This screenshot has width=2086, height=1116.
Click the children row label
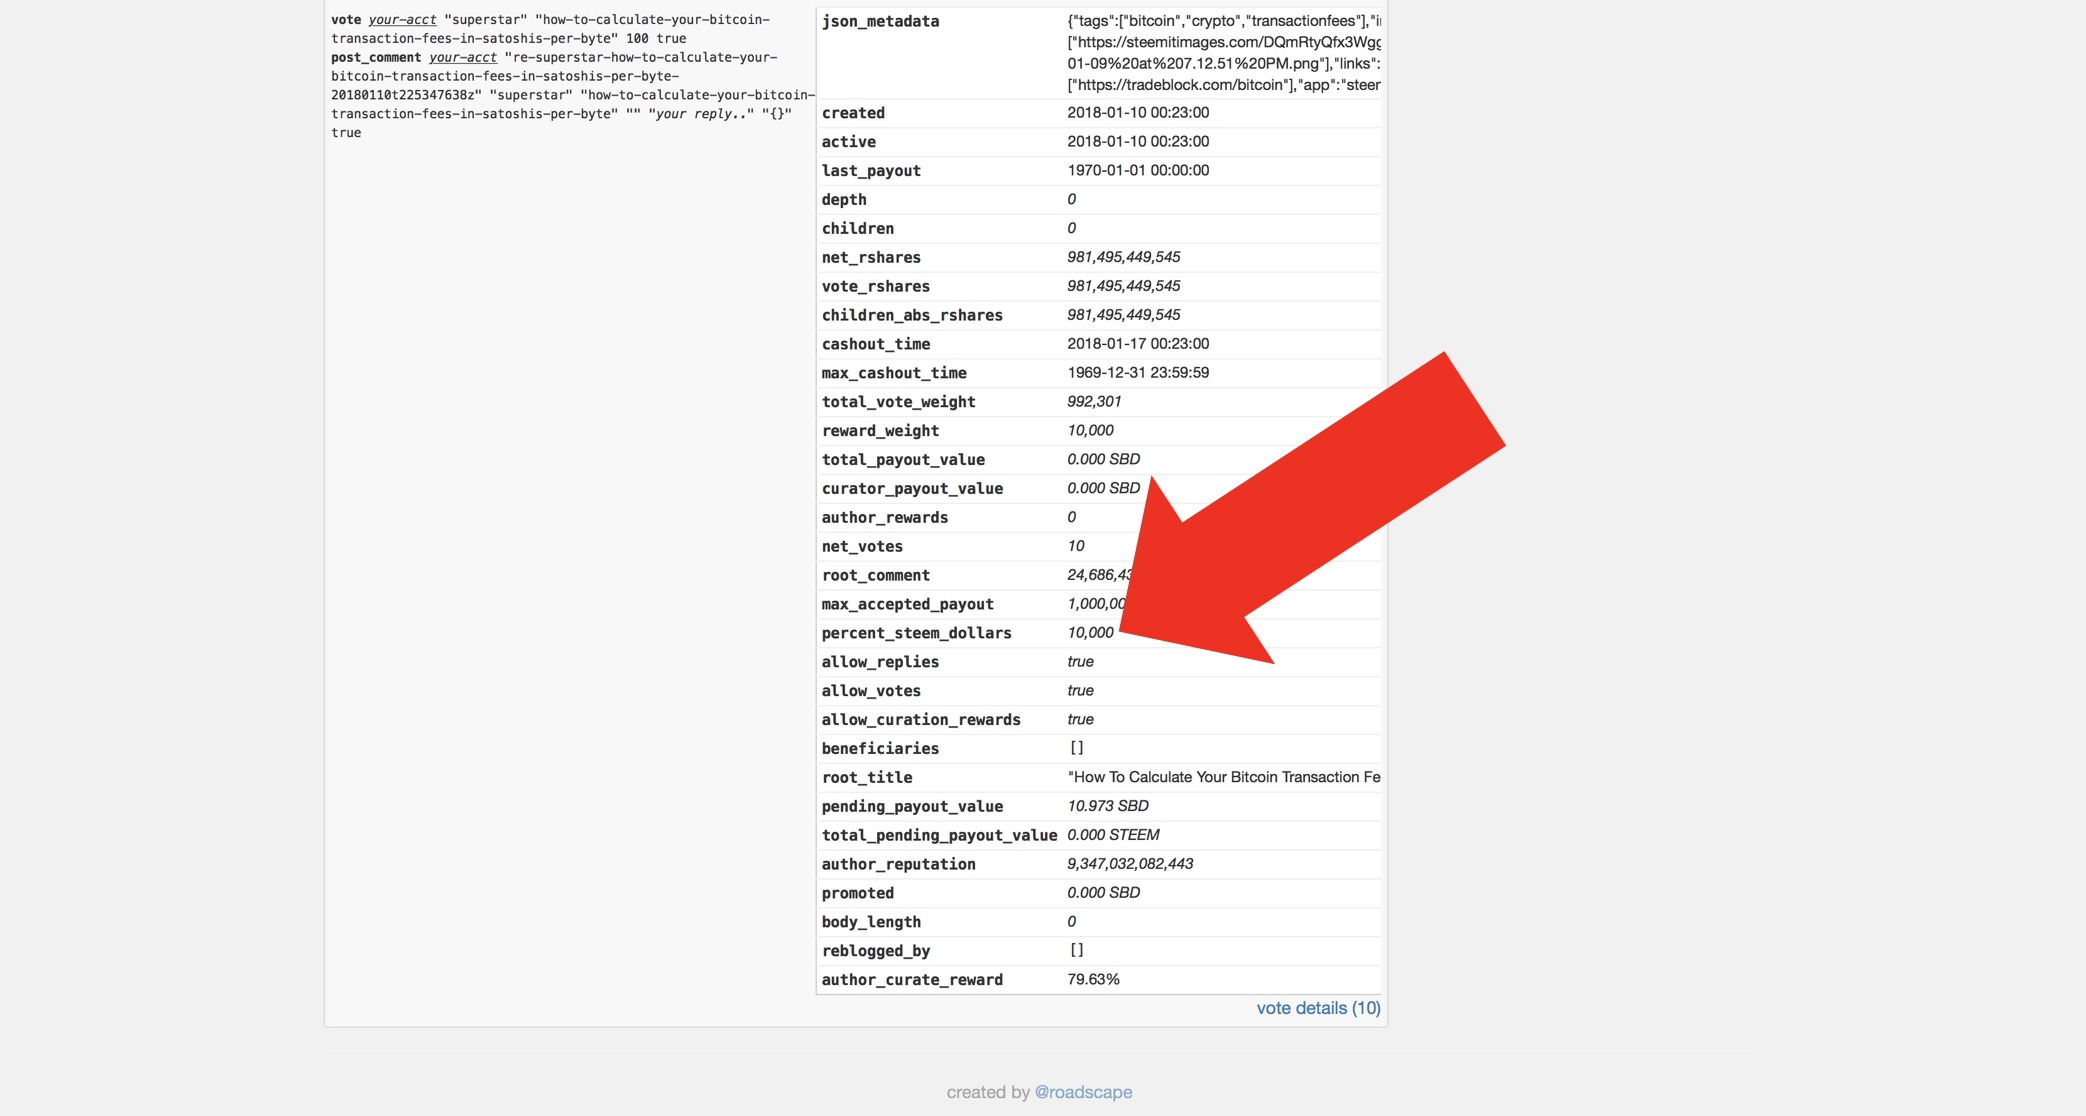[x=858, y=229]
